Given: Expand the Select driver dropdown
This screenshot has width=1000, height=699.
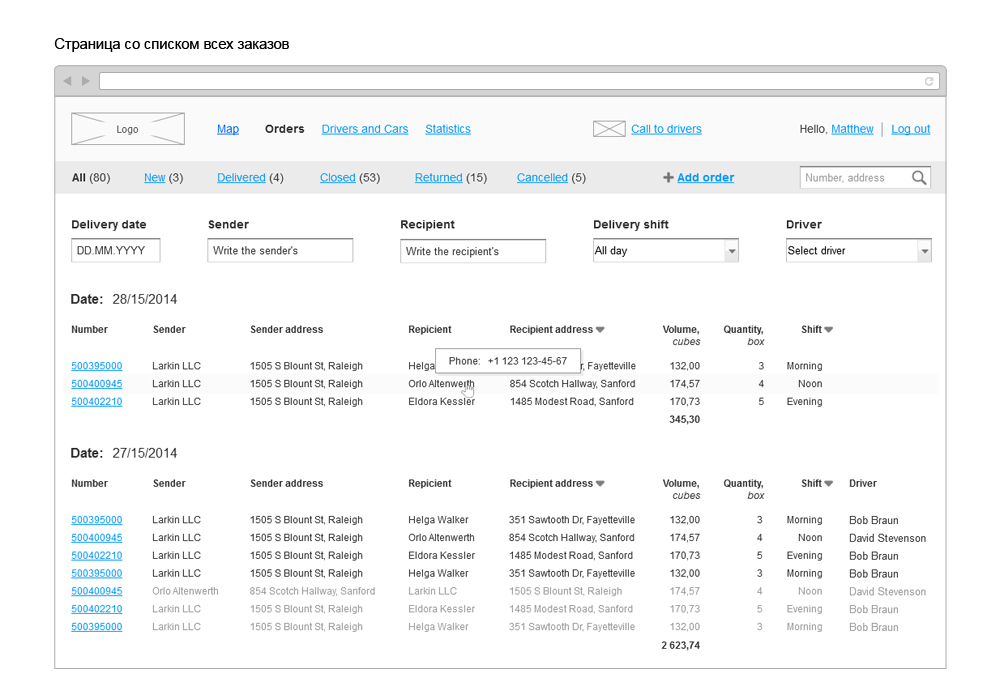Looking at the screenshot, I should [x=924, y=251].
